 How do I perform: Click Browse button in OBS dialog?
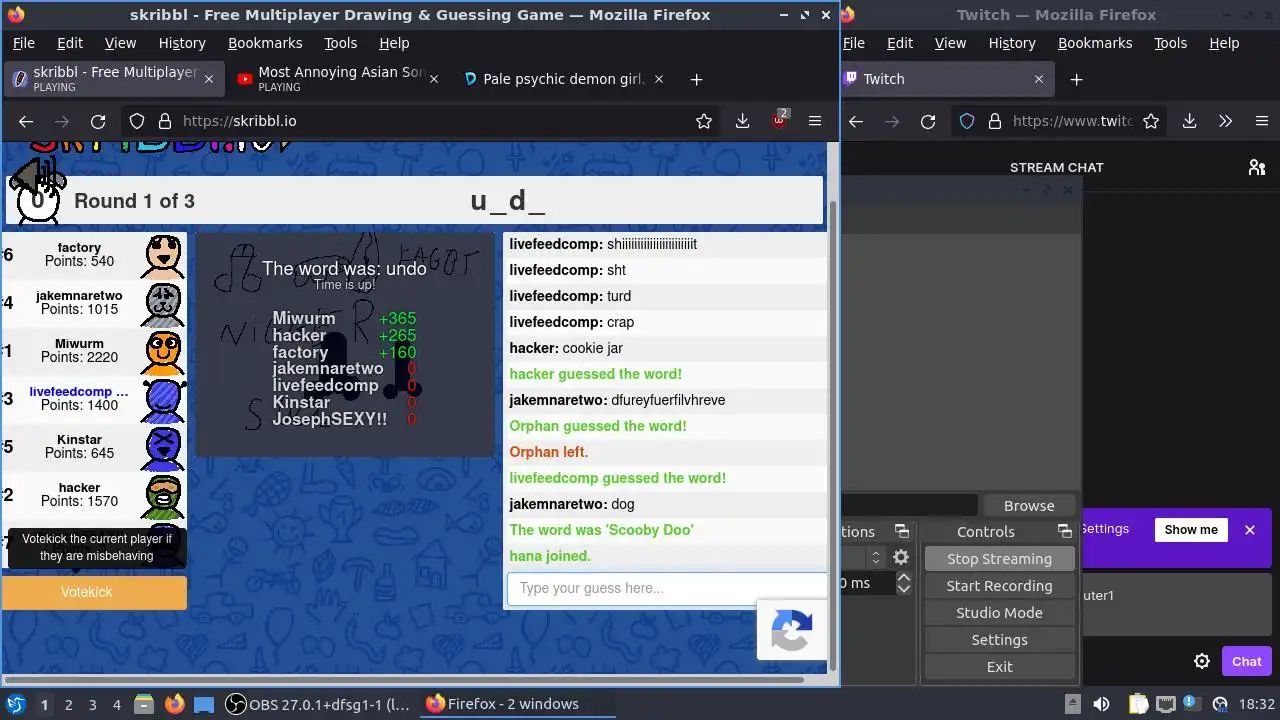coord(1029,506)
